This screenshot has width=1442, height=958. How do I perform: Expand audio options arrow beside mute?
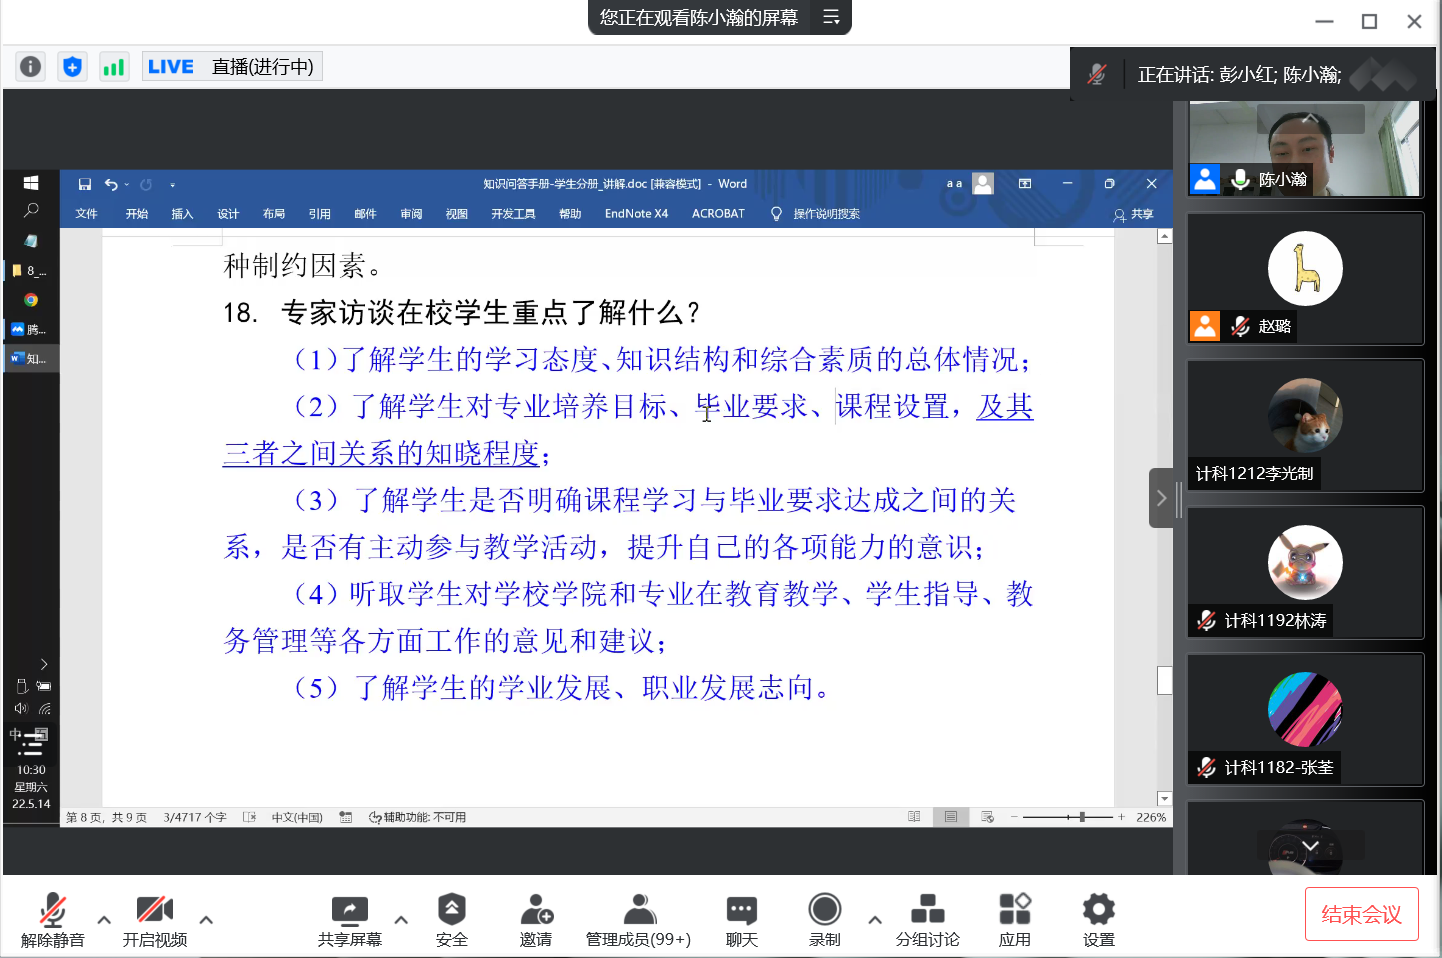point(104,920)
